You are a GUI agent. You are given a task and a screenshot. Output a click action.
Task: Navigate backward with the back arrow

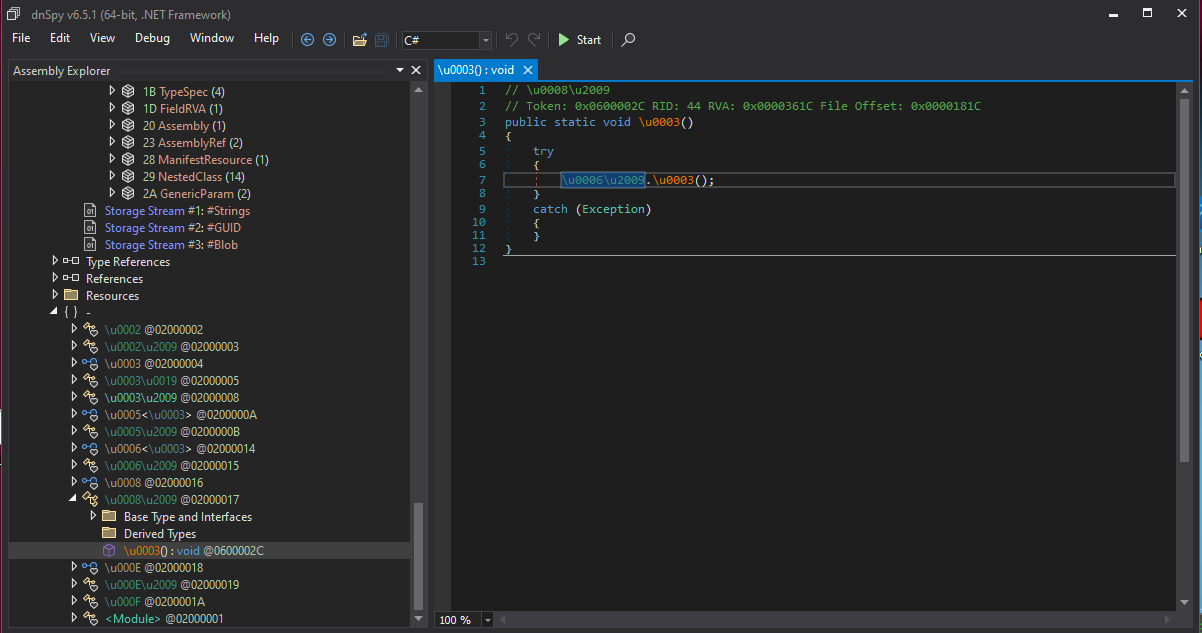(x=307, y=40)
